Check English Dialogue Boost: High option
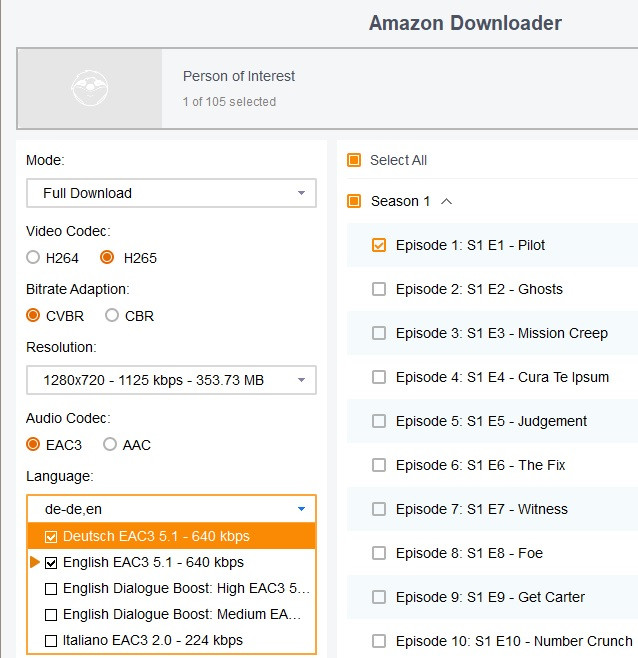The image size is (638, 658). click(x=52, y=588)
